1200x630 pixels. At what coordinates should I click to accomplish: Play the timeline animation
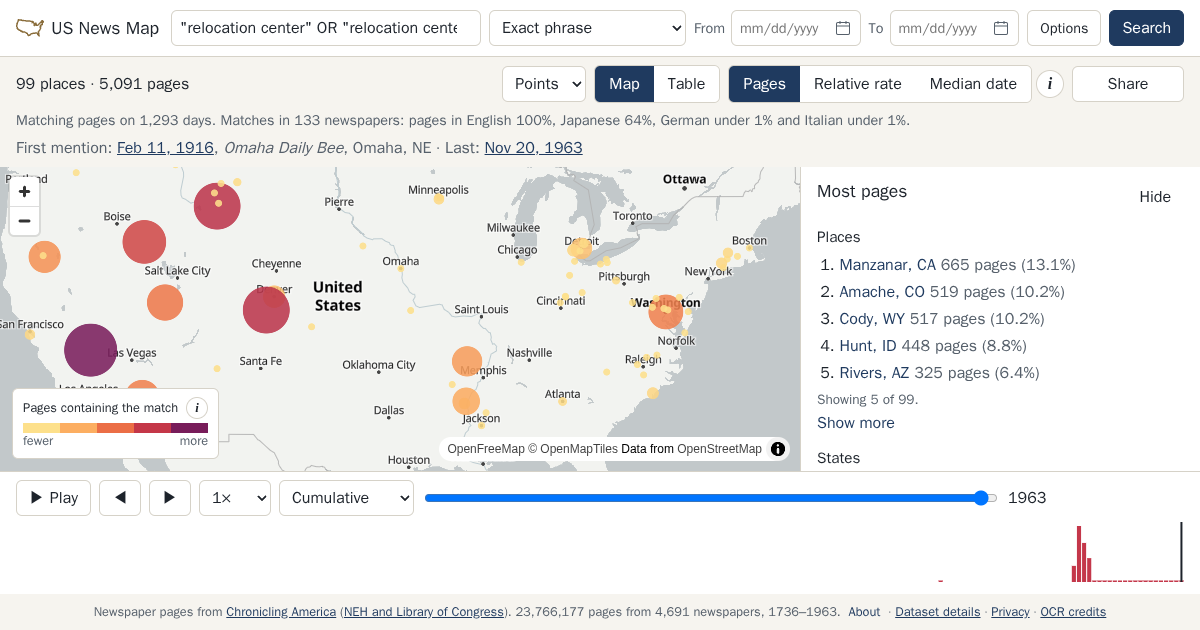tap(54, 498)
